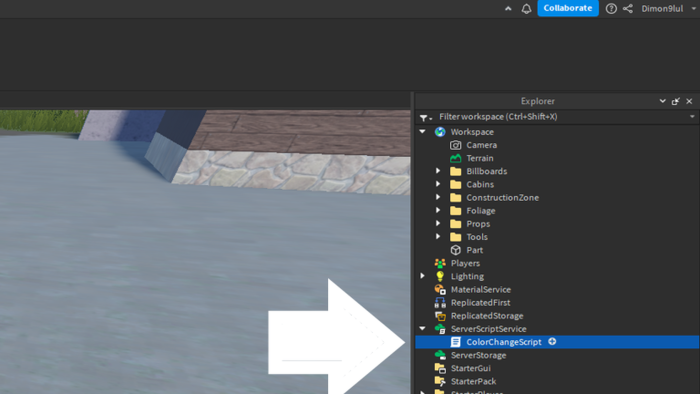Click the Part cube icon
This screenshot has width=700, height=394.
click(455, 250)
